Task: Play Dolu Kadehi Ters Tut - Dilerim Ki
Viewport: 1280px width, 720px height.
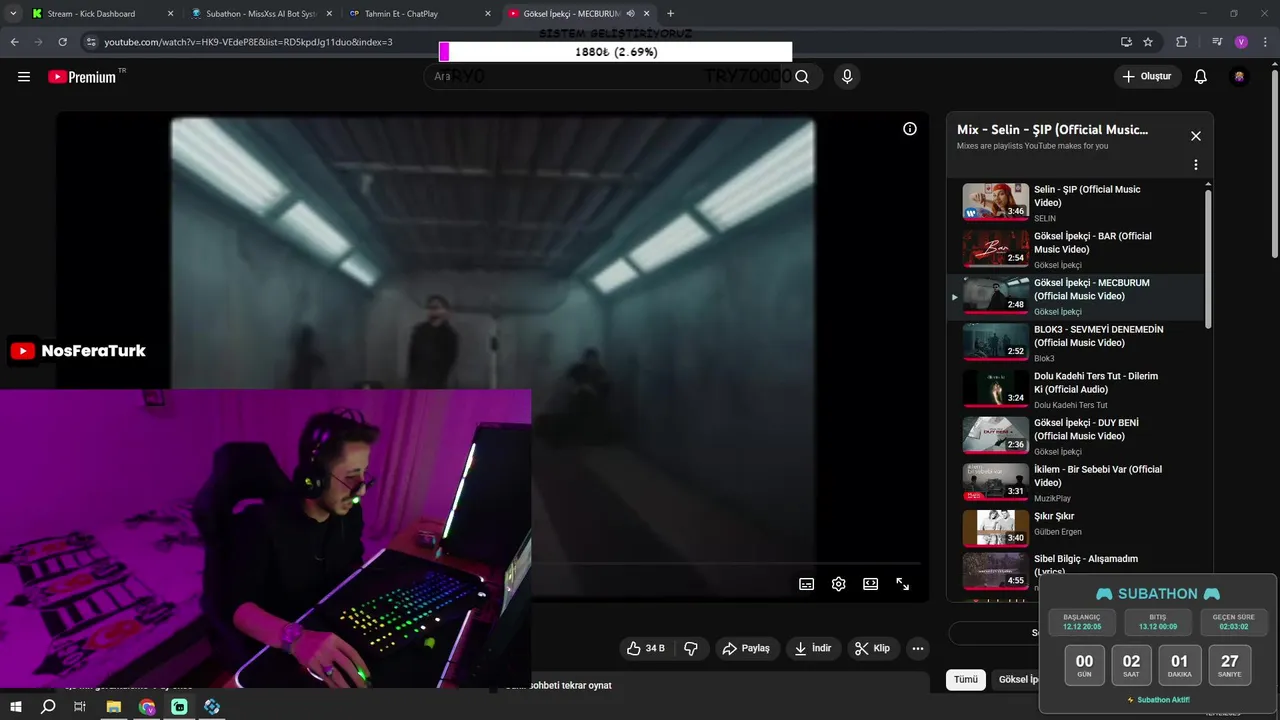Action: point(1075,390)
